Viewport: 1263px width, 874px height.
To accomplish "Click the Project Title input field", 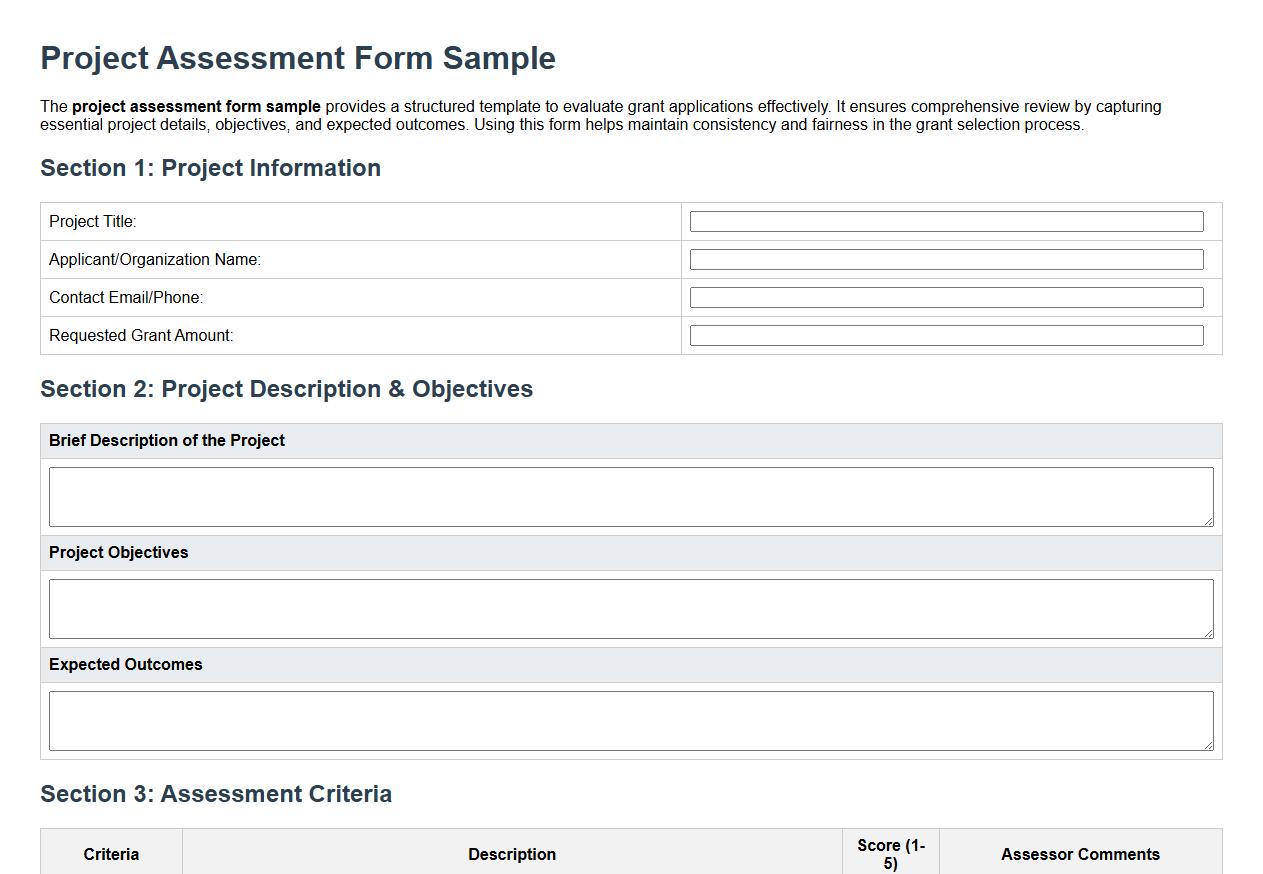I will 945,221.
